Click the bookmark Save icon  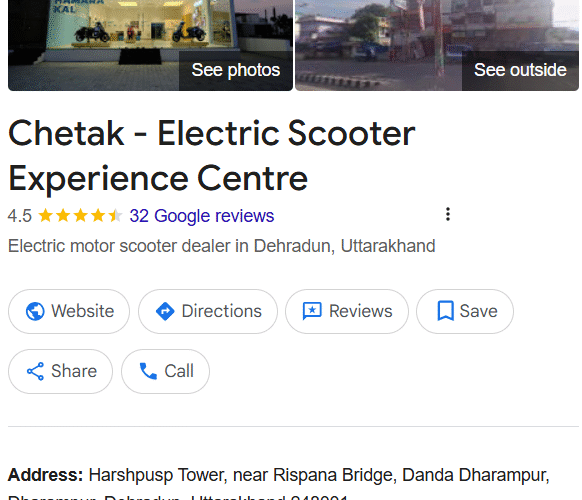click(445, 311)
